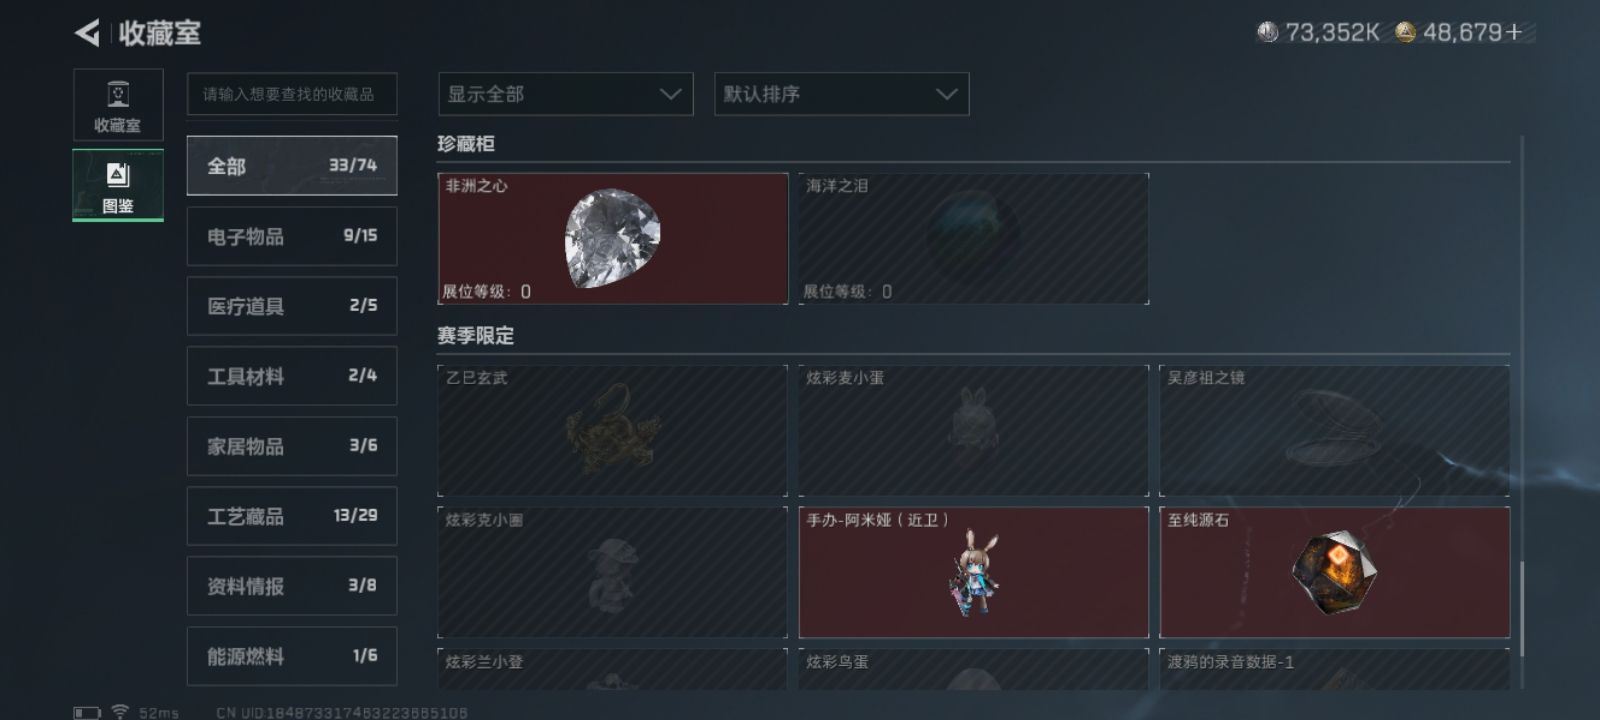Open the 医疗道具 category
Viewport: 1600px width, 720px height.
click(x=292, y=306)
